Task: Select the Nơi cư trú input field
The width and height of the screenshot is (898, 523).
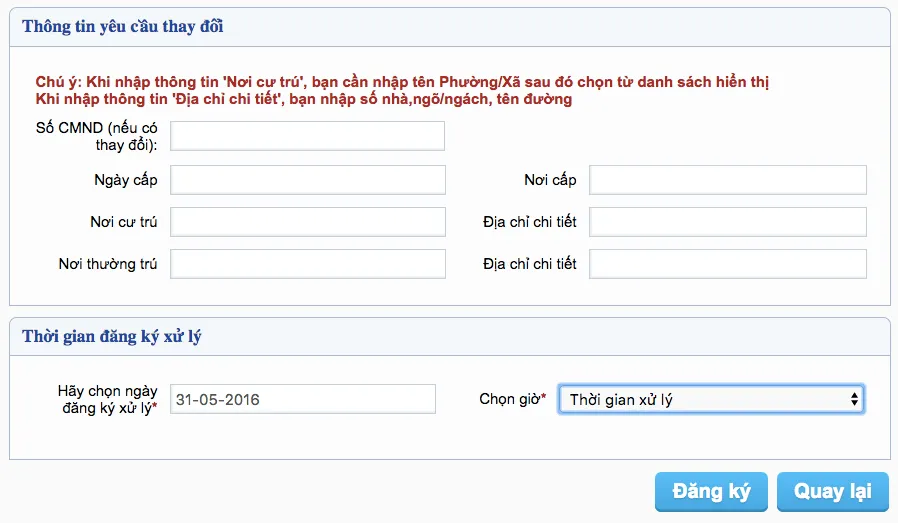Action: 307,222
